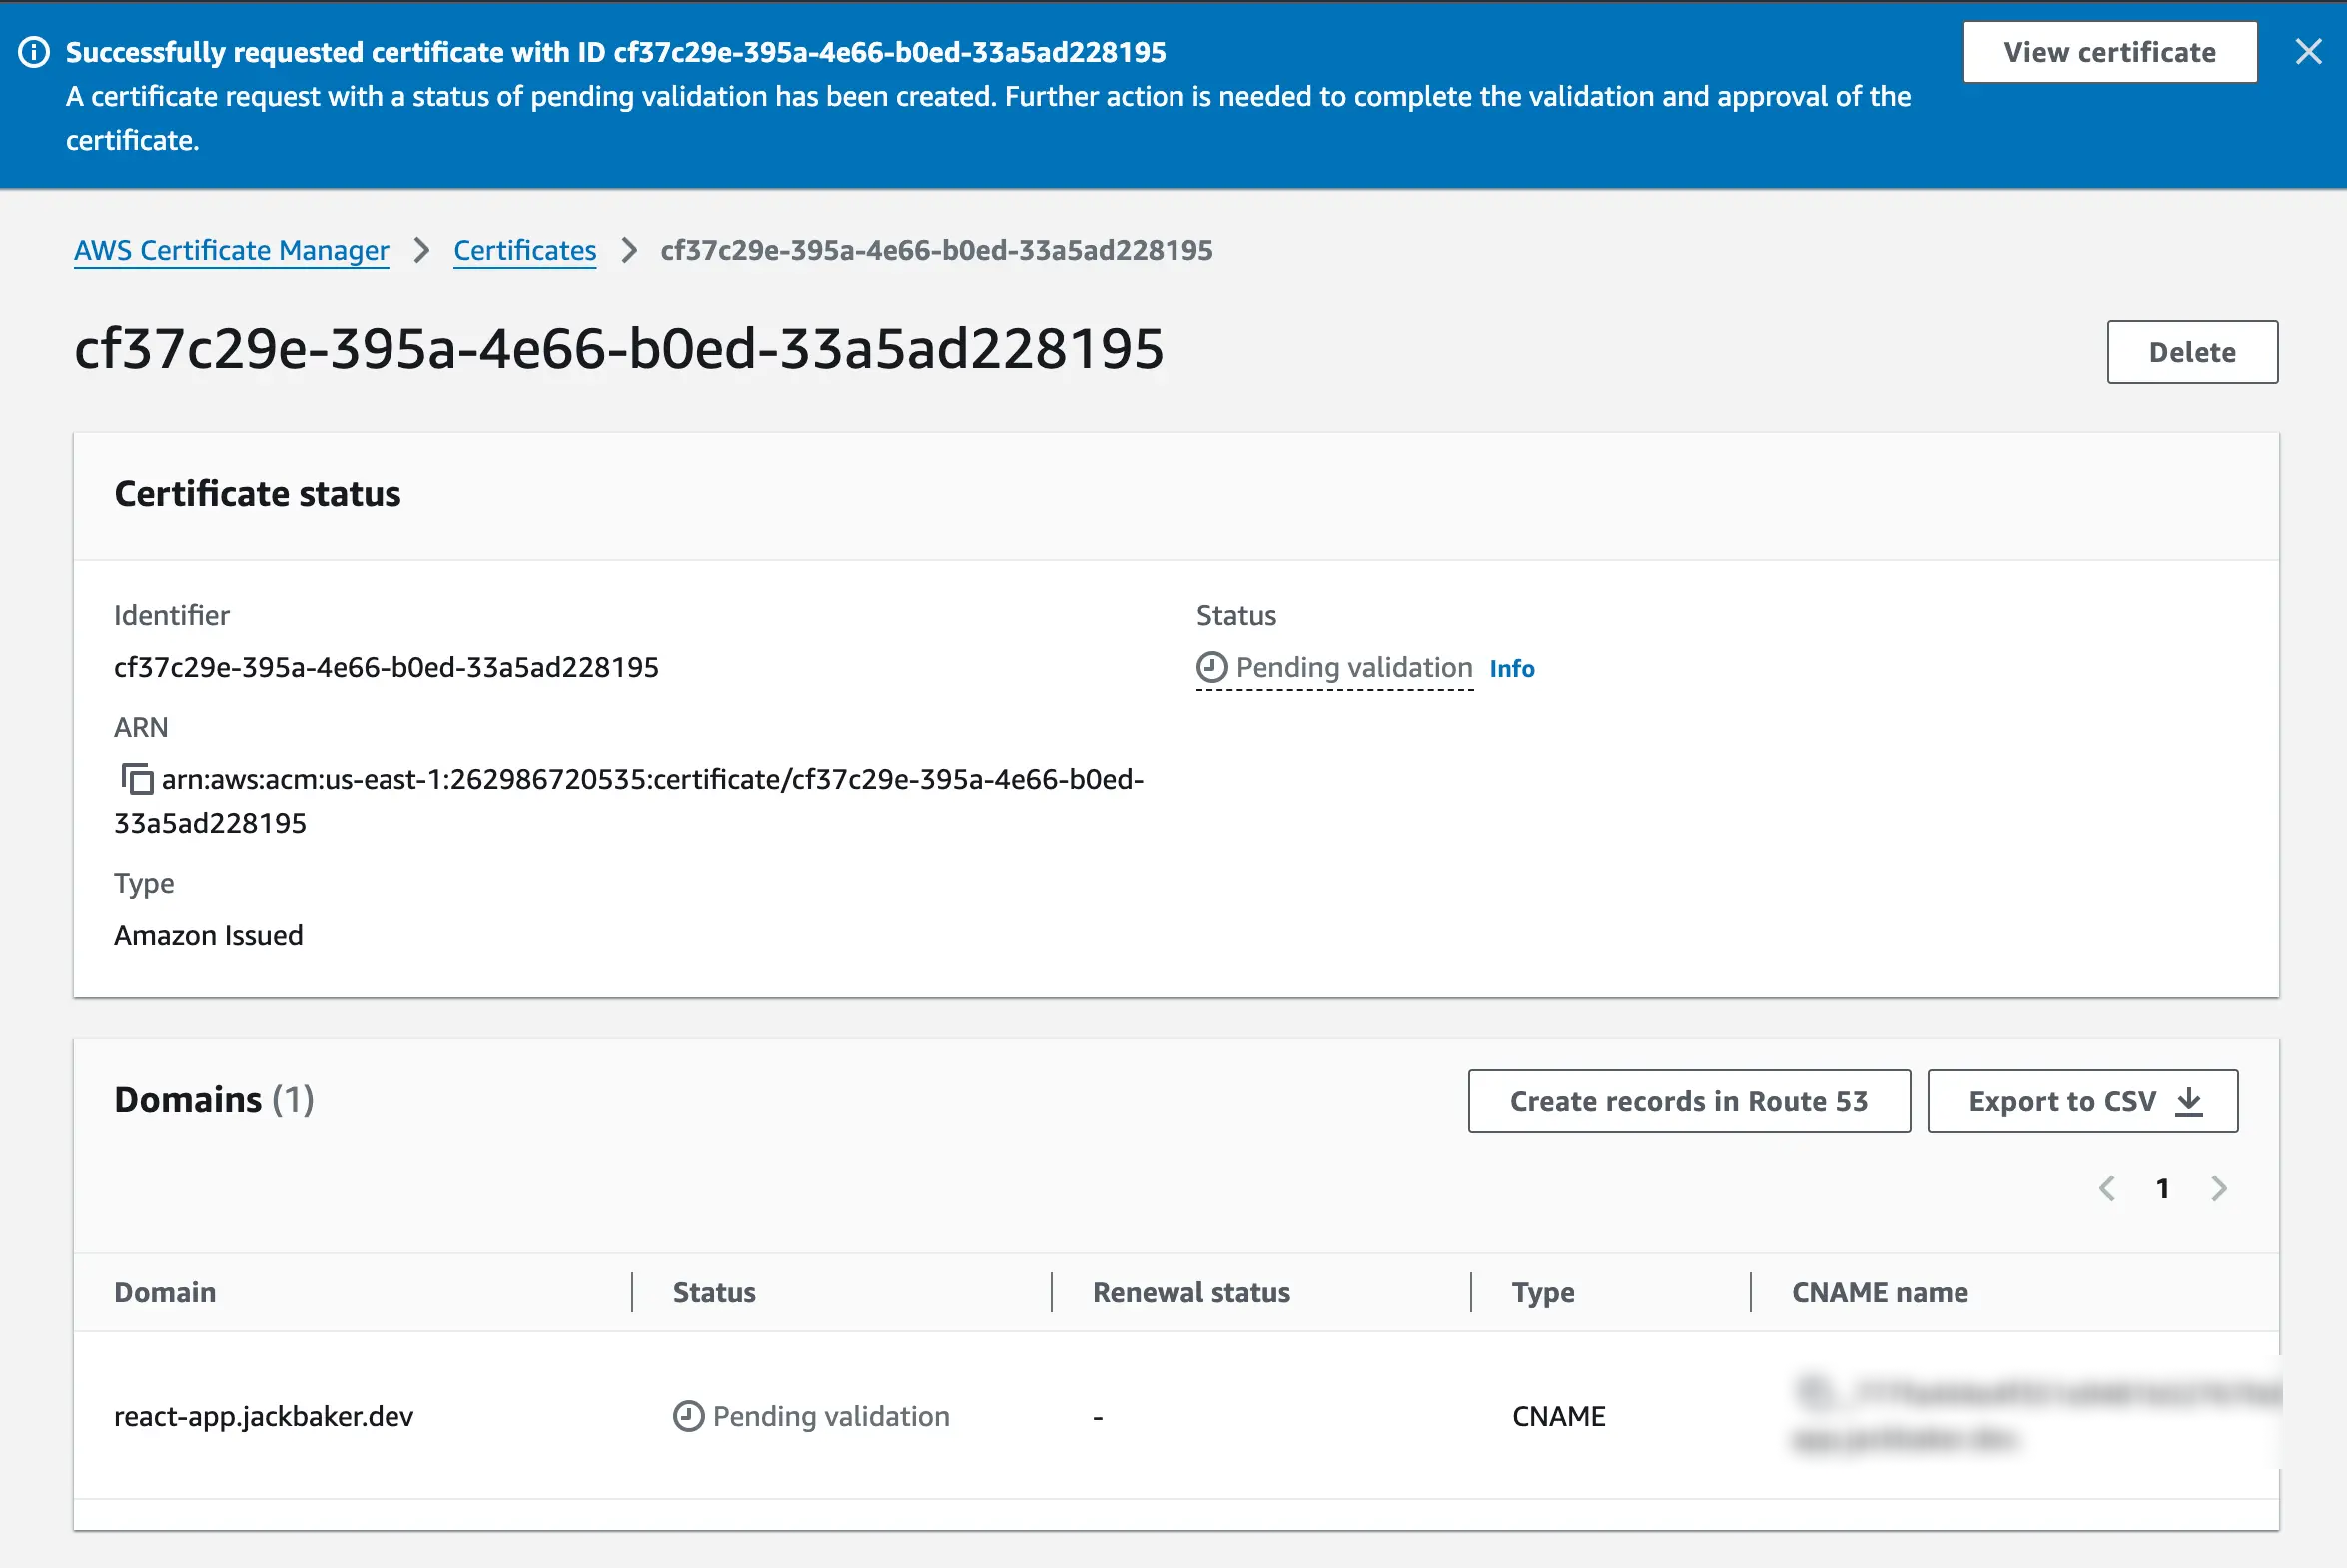Screen dimensions: 2347x1568
Task: Open AWS Certificate Manager breadcrumb link
Action: pyautogui.click(x=231, y=250)
